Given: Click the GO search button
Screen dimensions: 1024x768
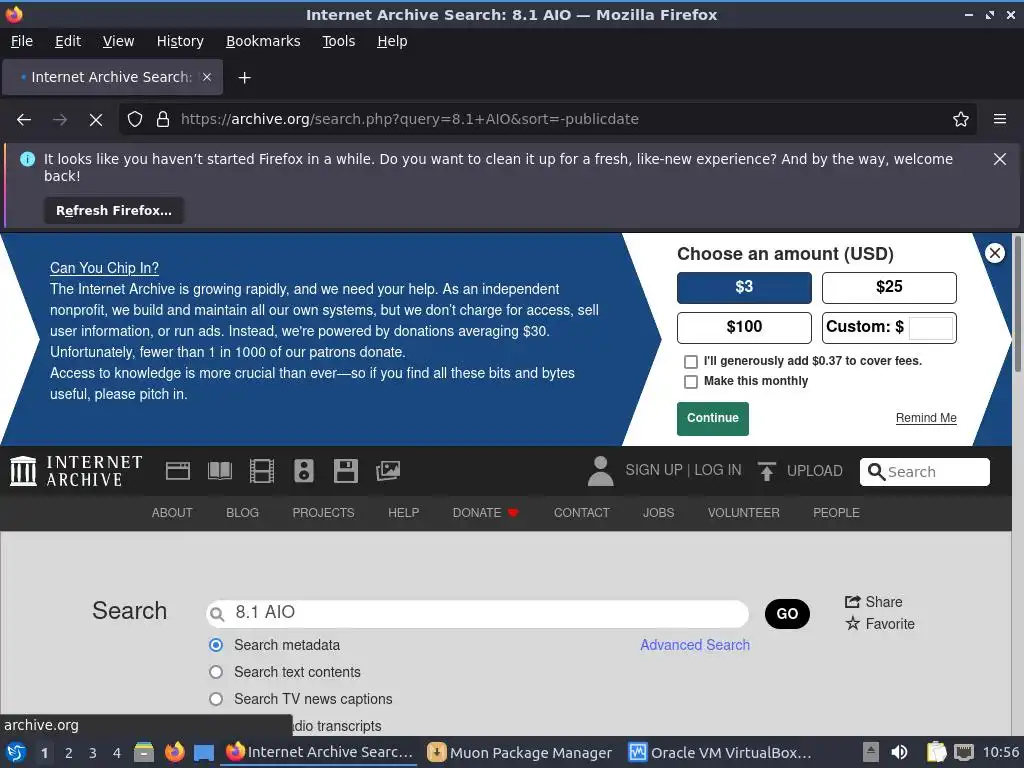Looking at the screenshot, I should 787,614.
